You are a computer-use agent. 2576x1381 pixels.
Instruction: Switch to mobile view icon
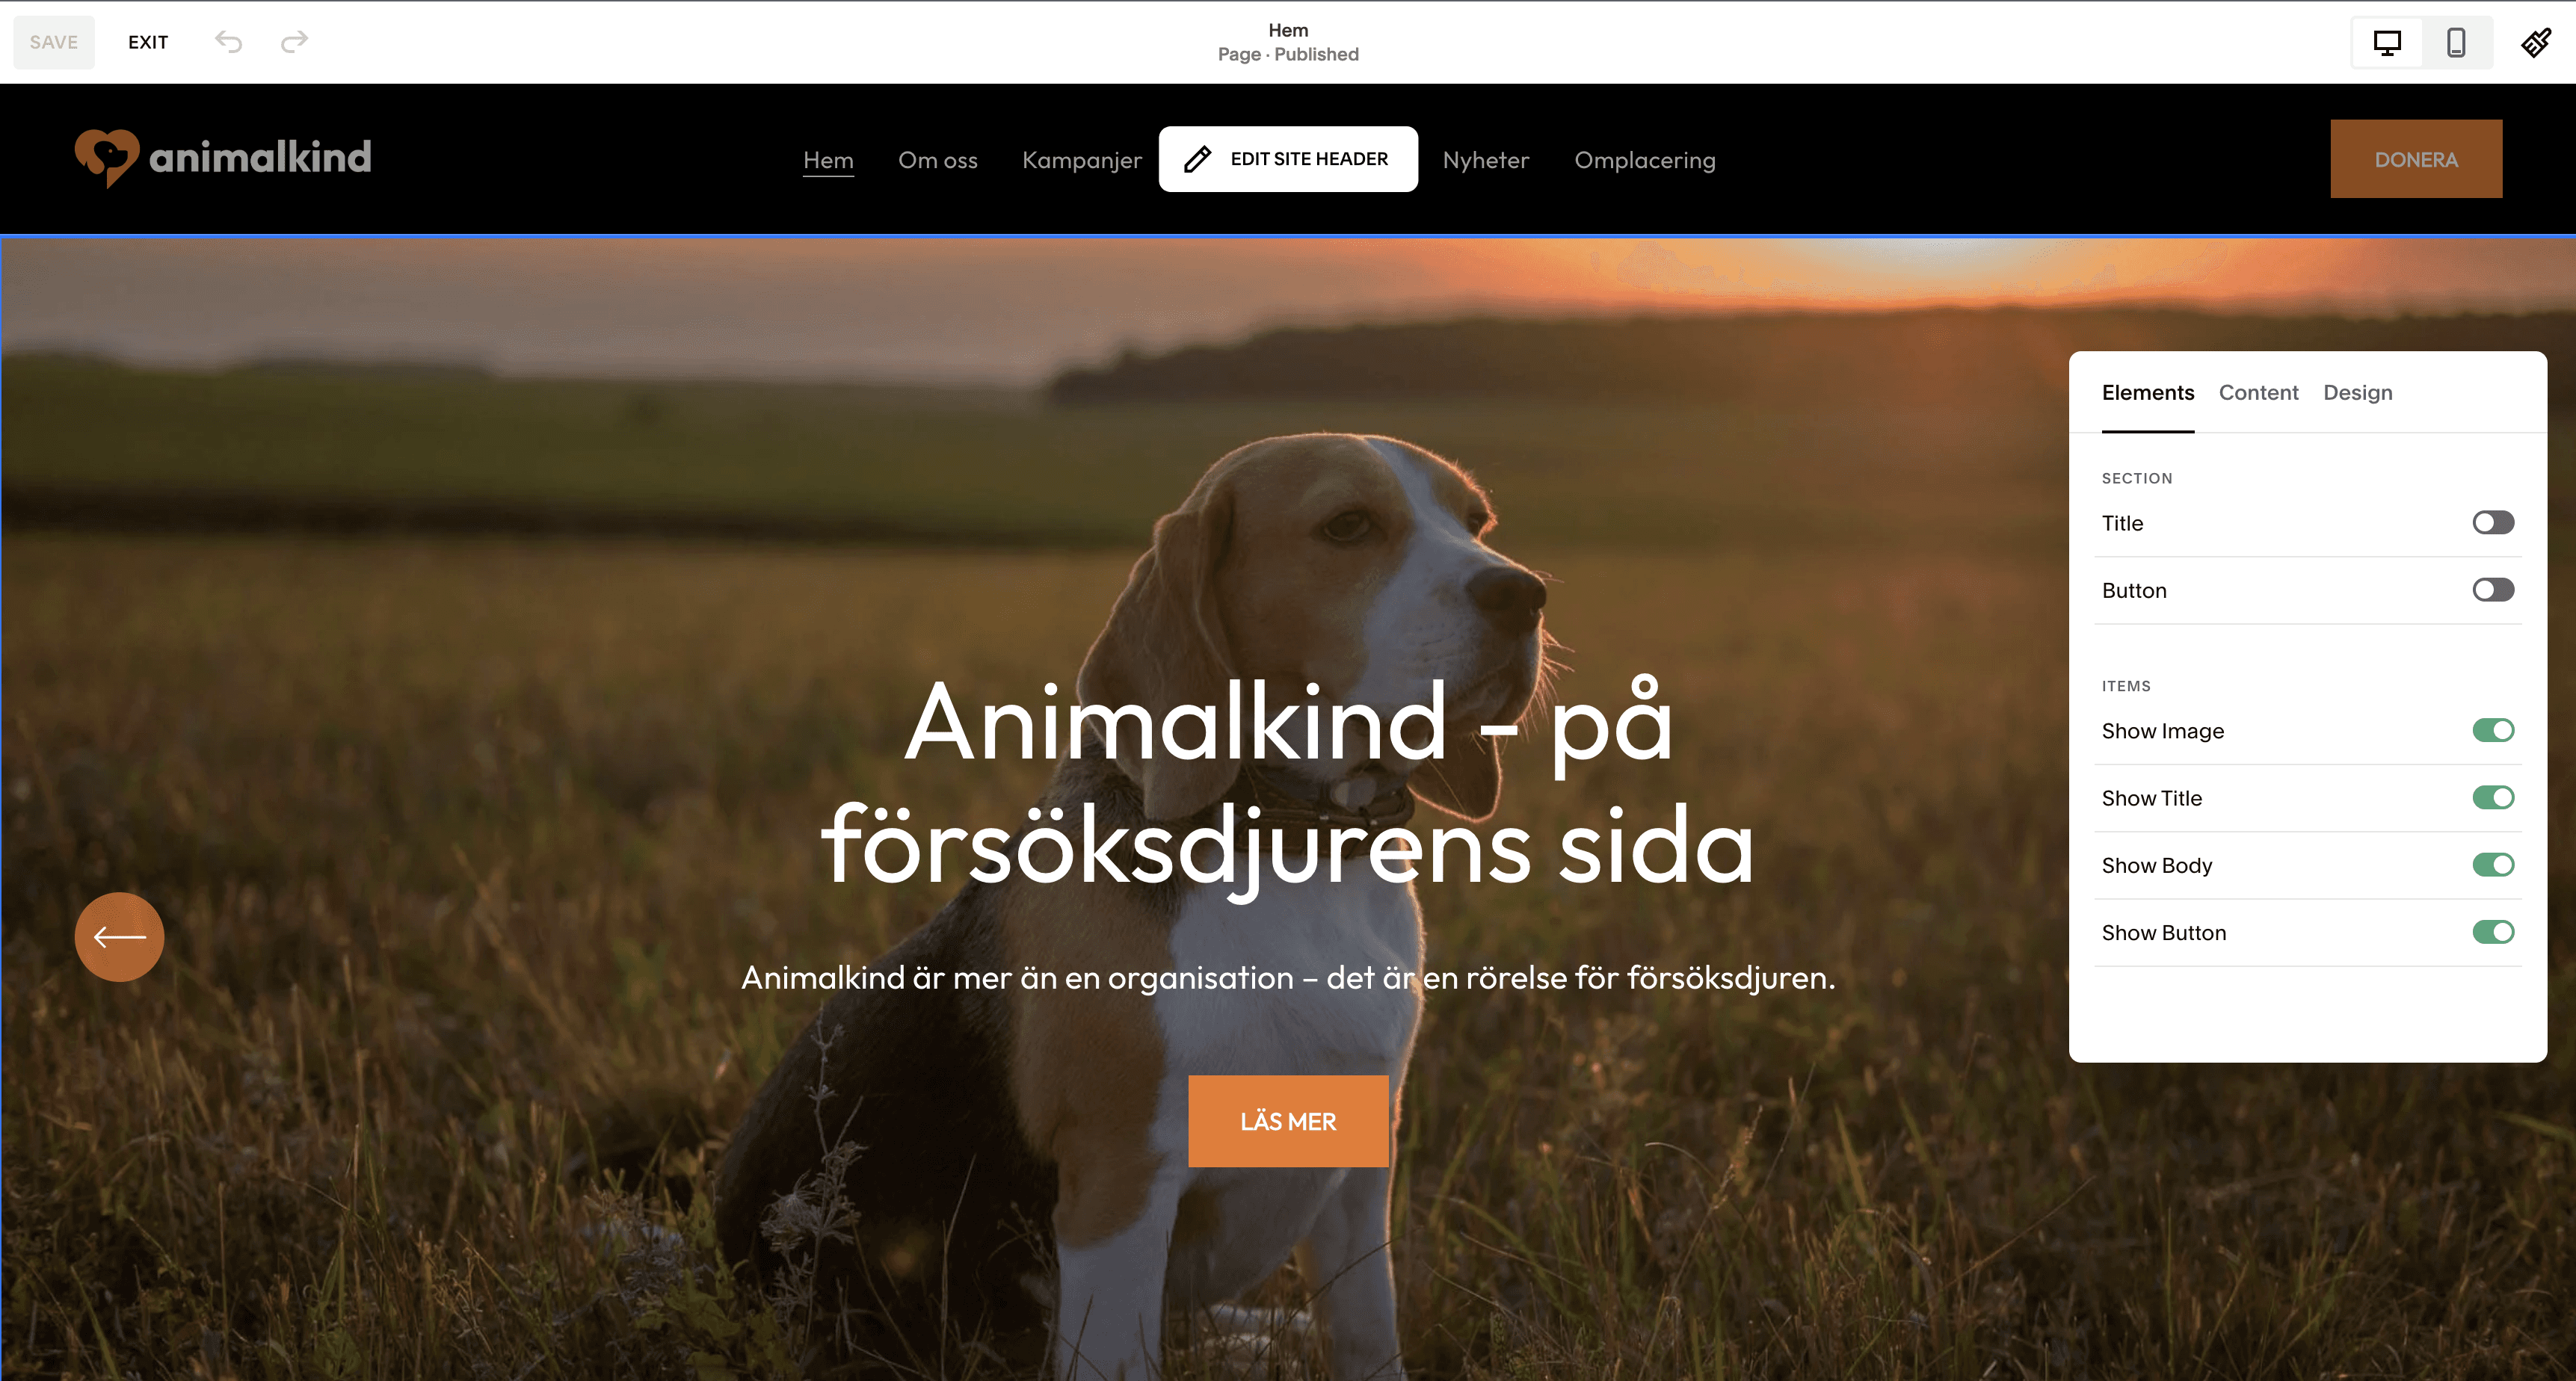[x=2455, y=42]
